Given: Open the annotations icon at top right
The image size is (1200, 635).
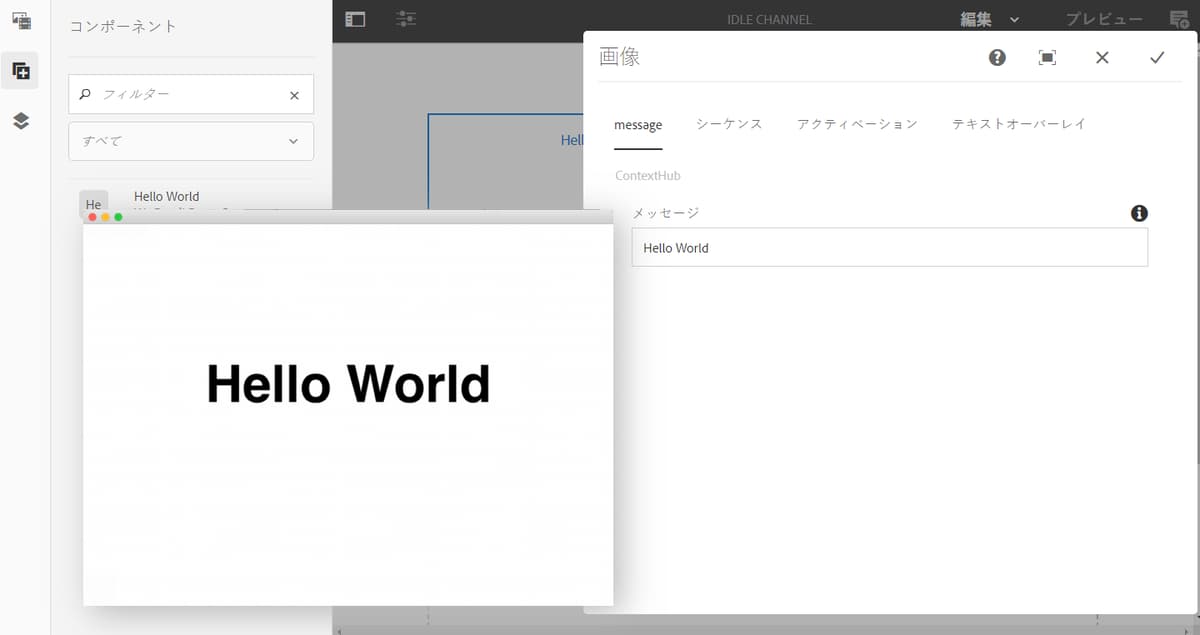Looking at the screenshot, I should pos(1178,18).
